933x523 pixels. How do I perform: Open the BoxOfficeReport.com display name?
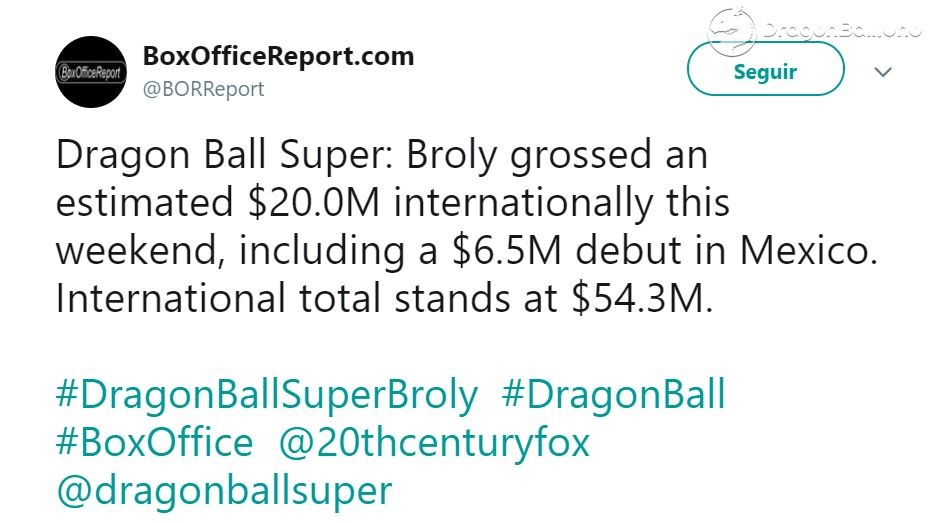(278, 57)
